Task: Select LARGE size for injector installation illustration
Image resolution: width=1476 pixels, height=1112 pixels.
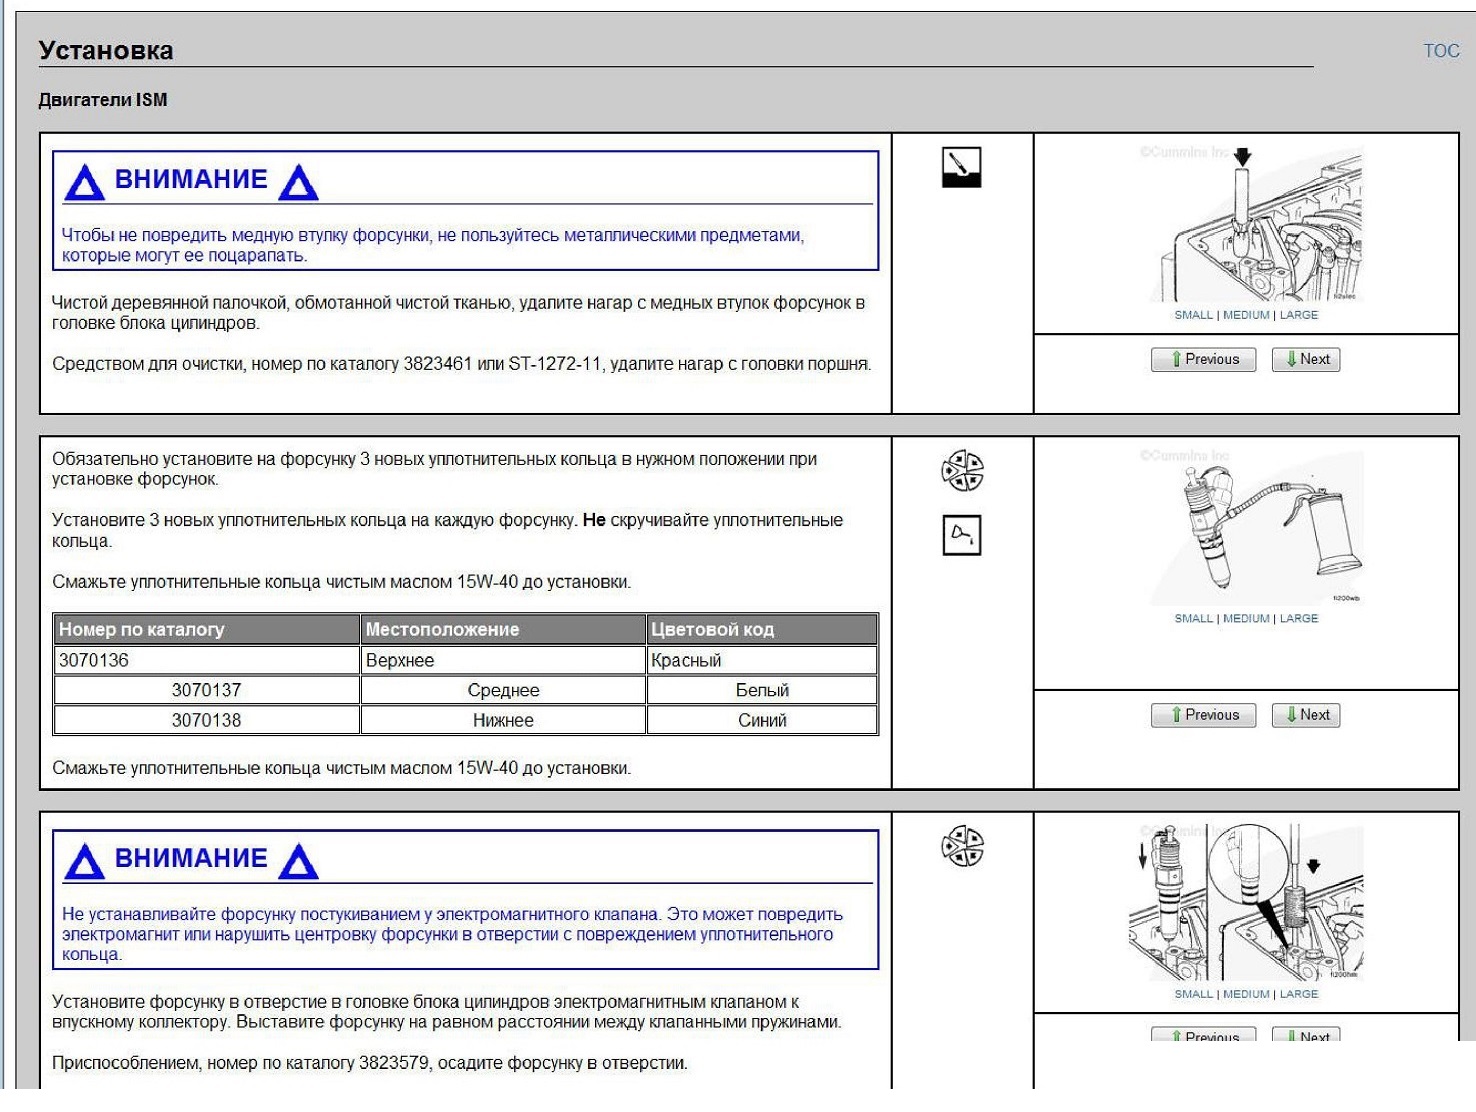Action: point(1299,995)
